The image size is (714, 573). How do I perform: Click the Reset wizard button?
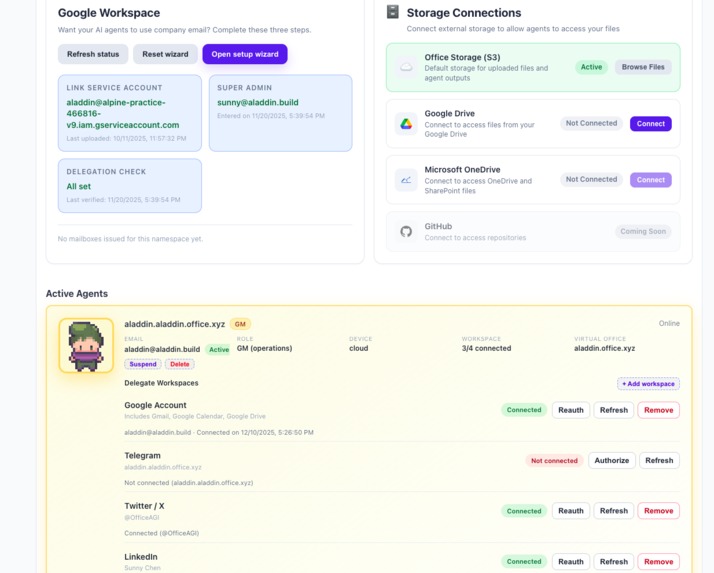click(x=165, y=54)
